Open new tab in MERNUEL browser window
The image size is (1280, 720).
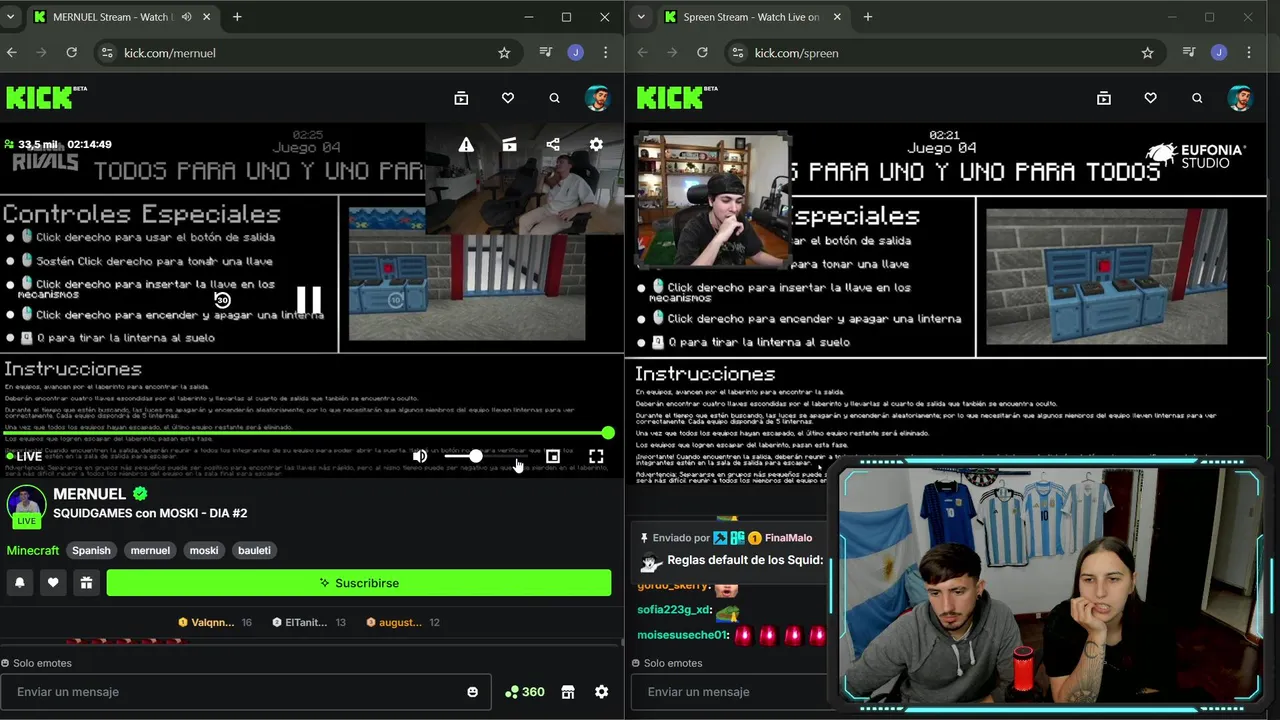coord(237,17)
